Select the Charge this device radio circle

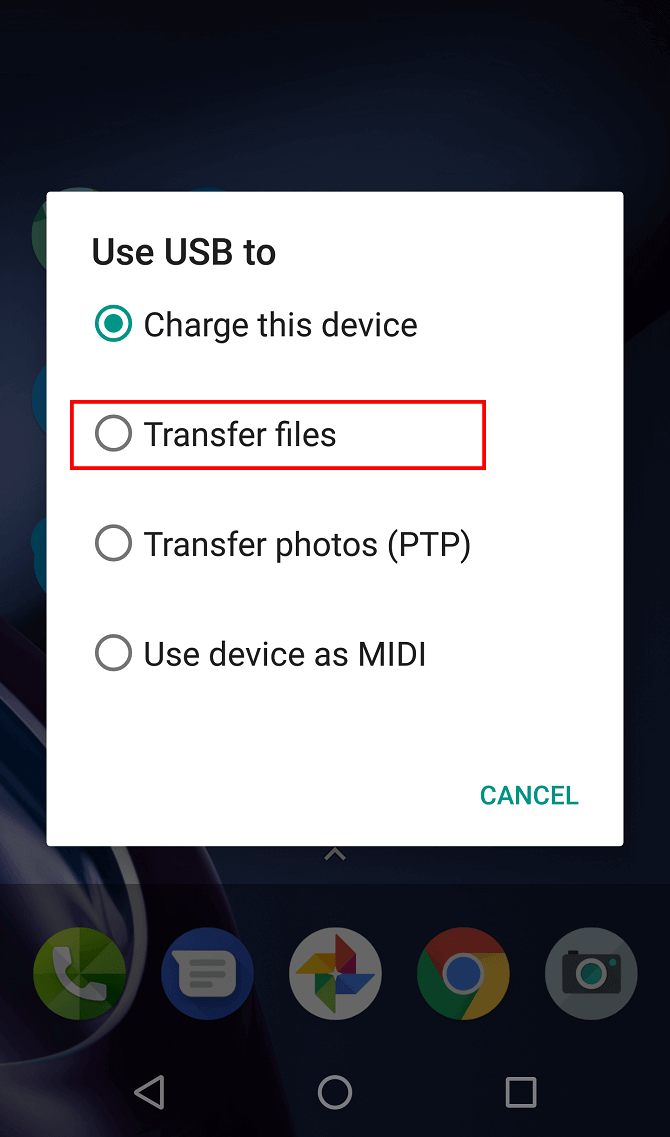coord(113,324)
